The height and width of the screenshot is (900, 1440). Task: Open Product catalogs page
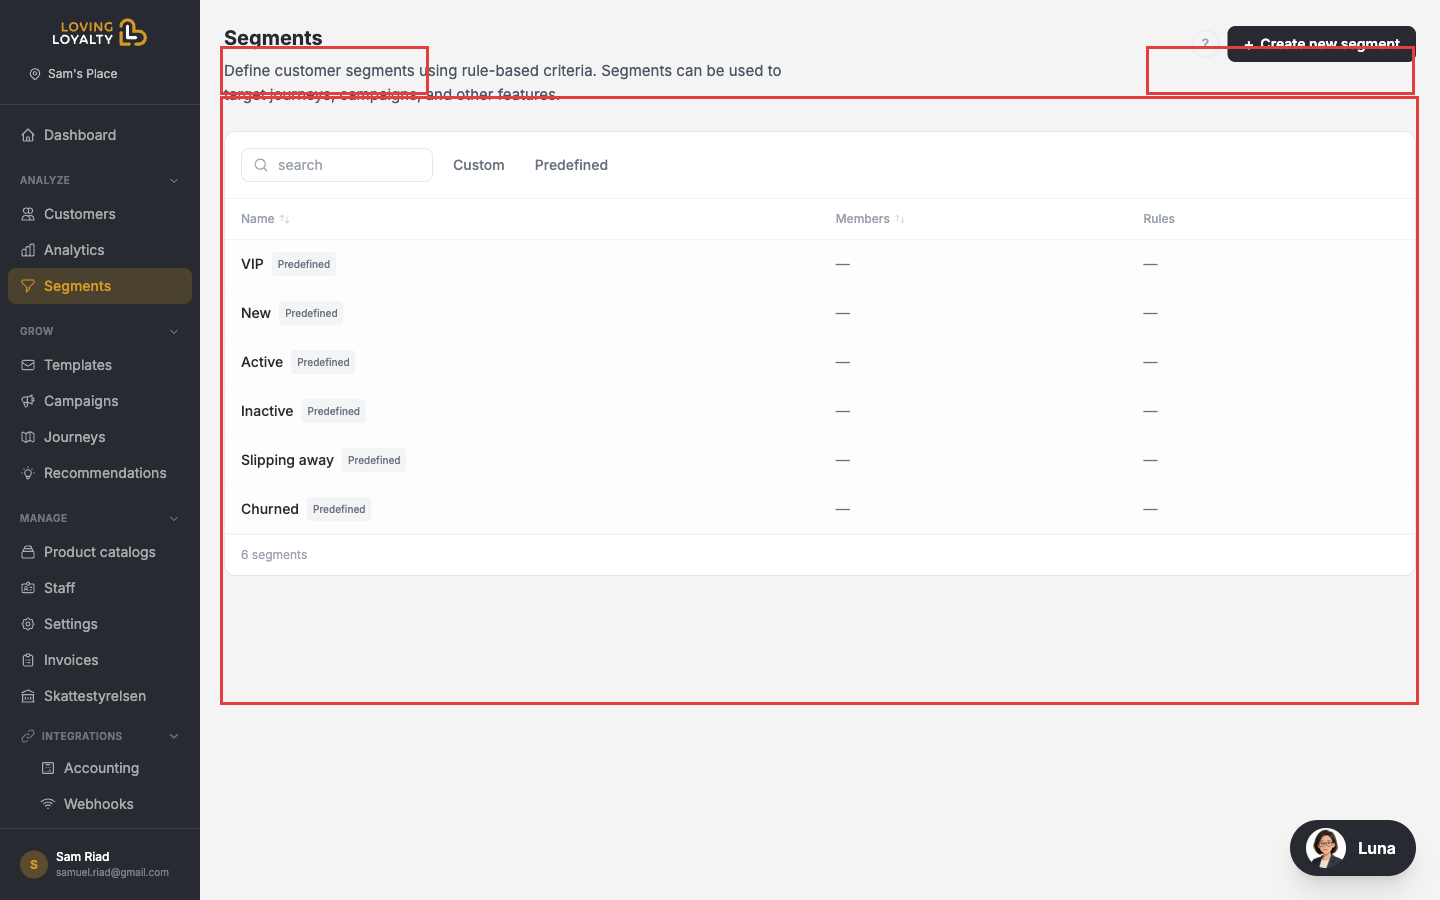point(100,552)
